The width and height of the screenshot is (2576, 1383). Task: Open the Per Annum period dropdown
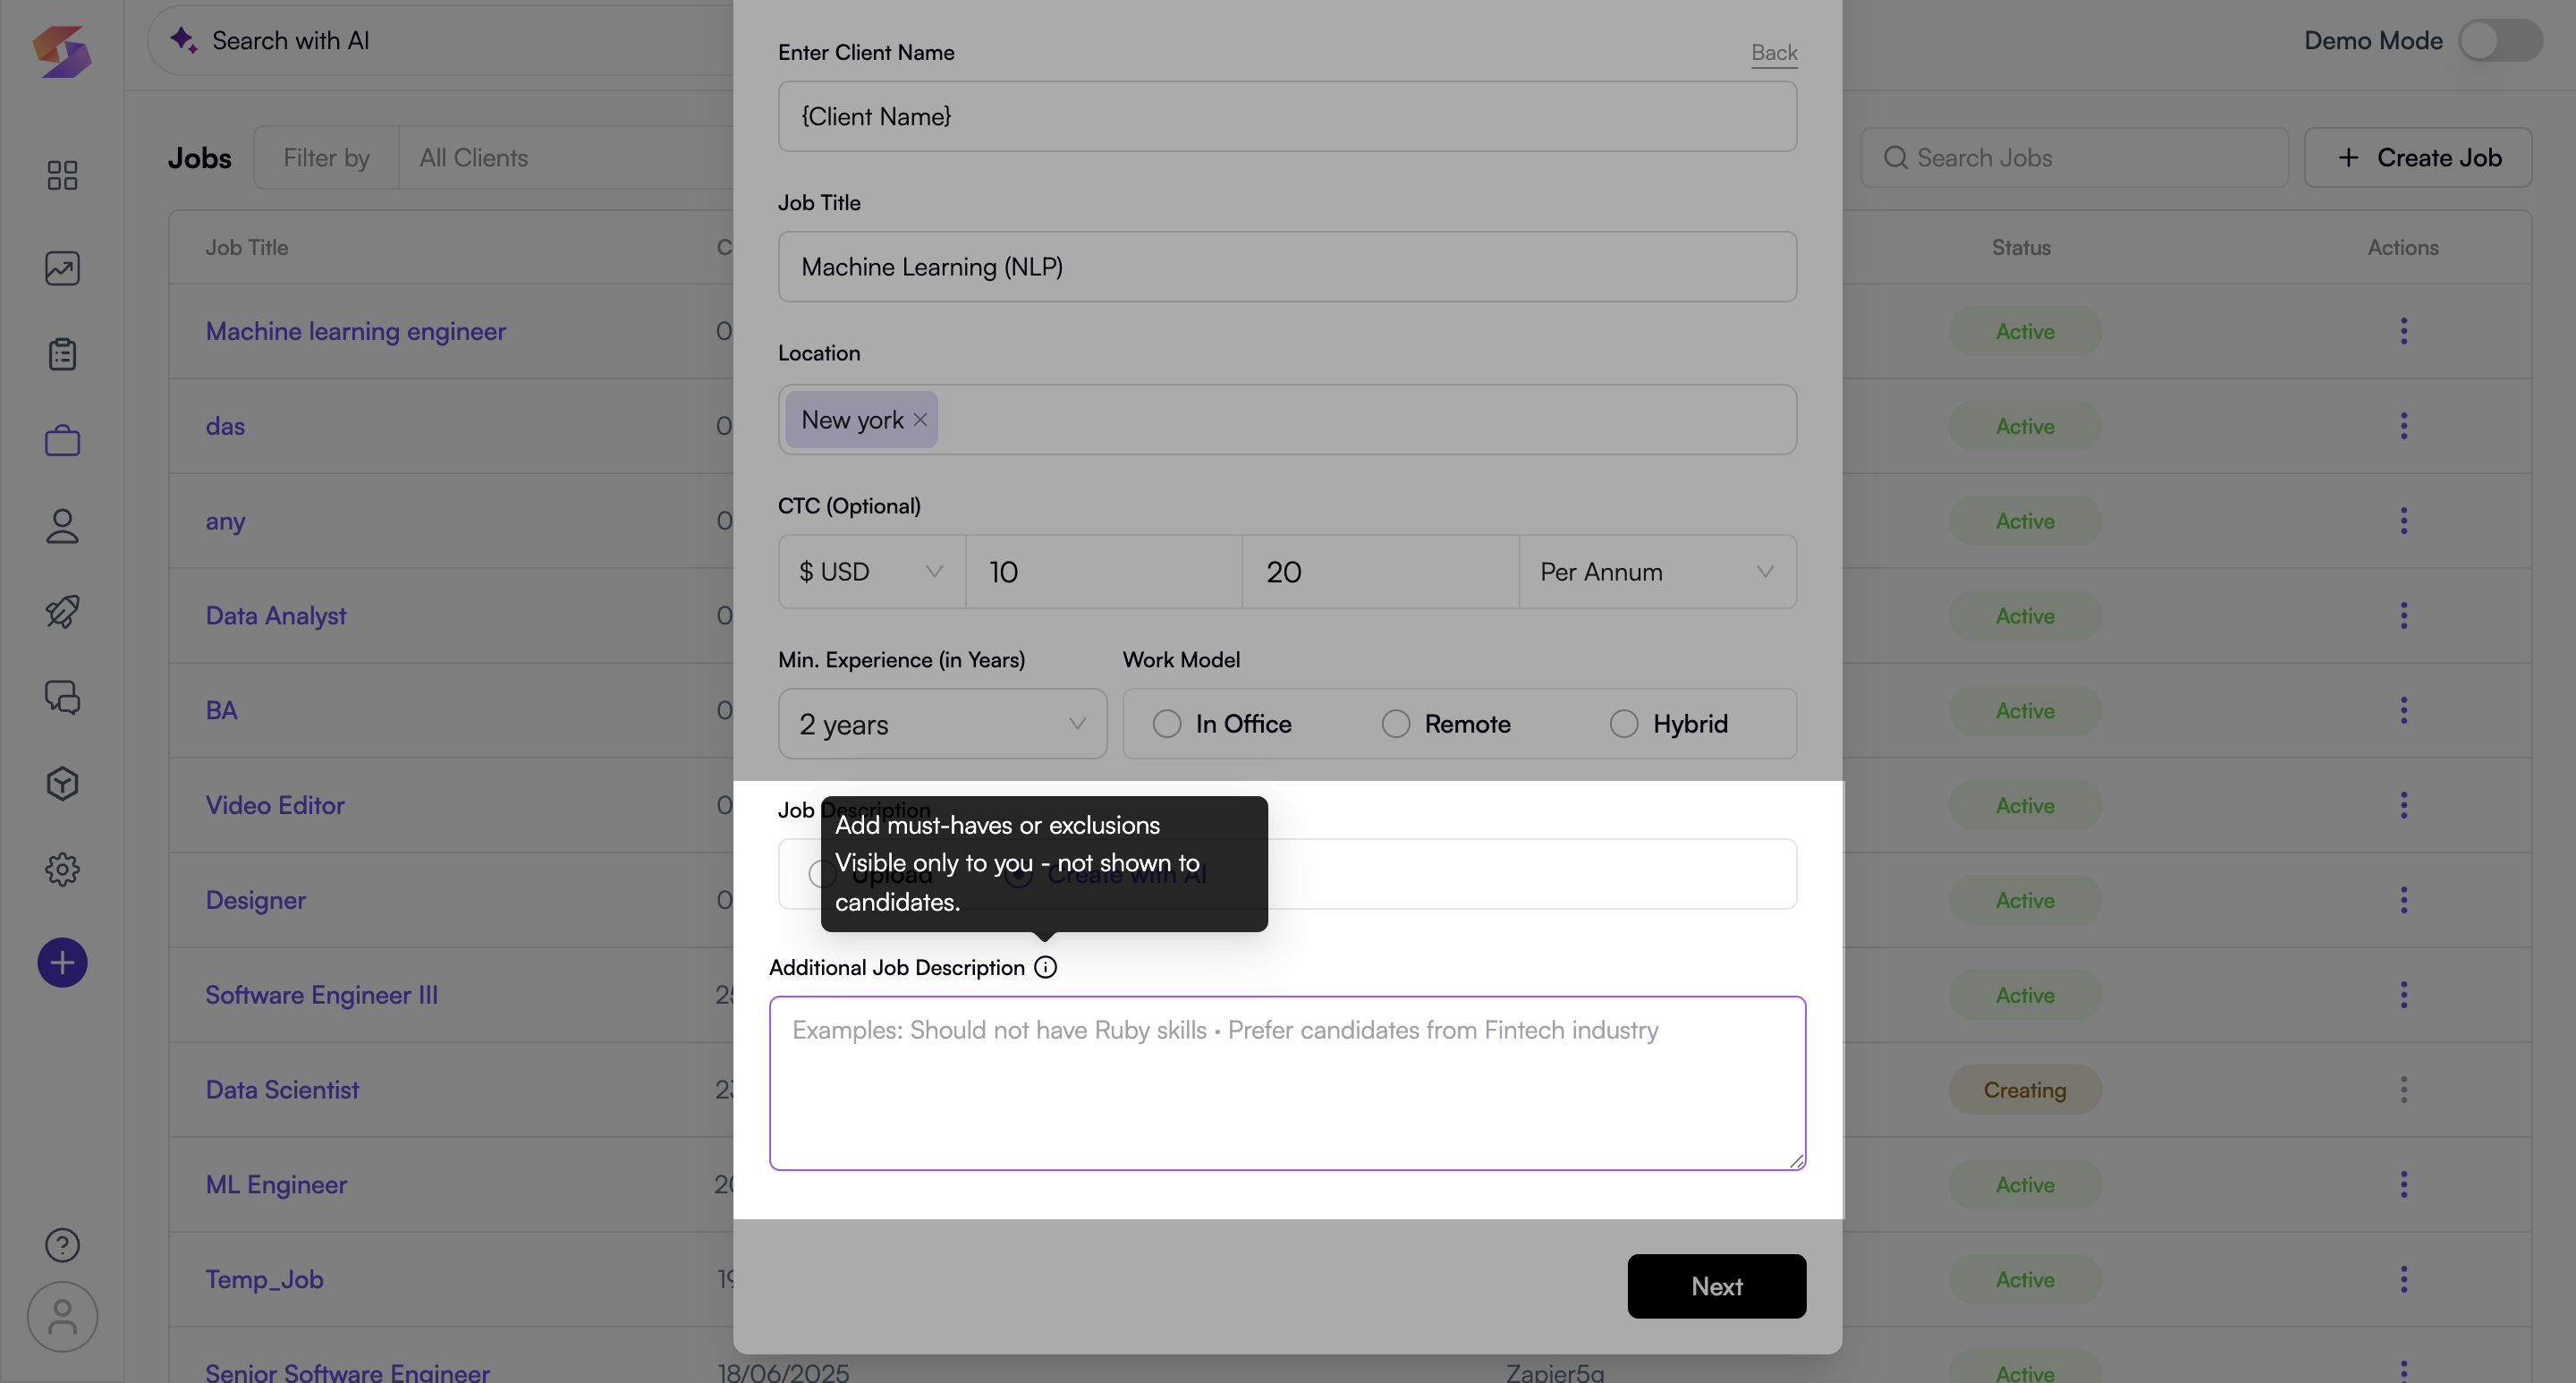tap(1657, 572)
